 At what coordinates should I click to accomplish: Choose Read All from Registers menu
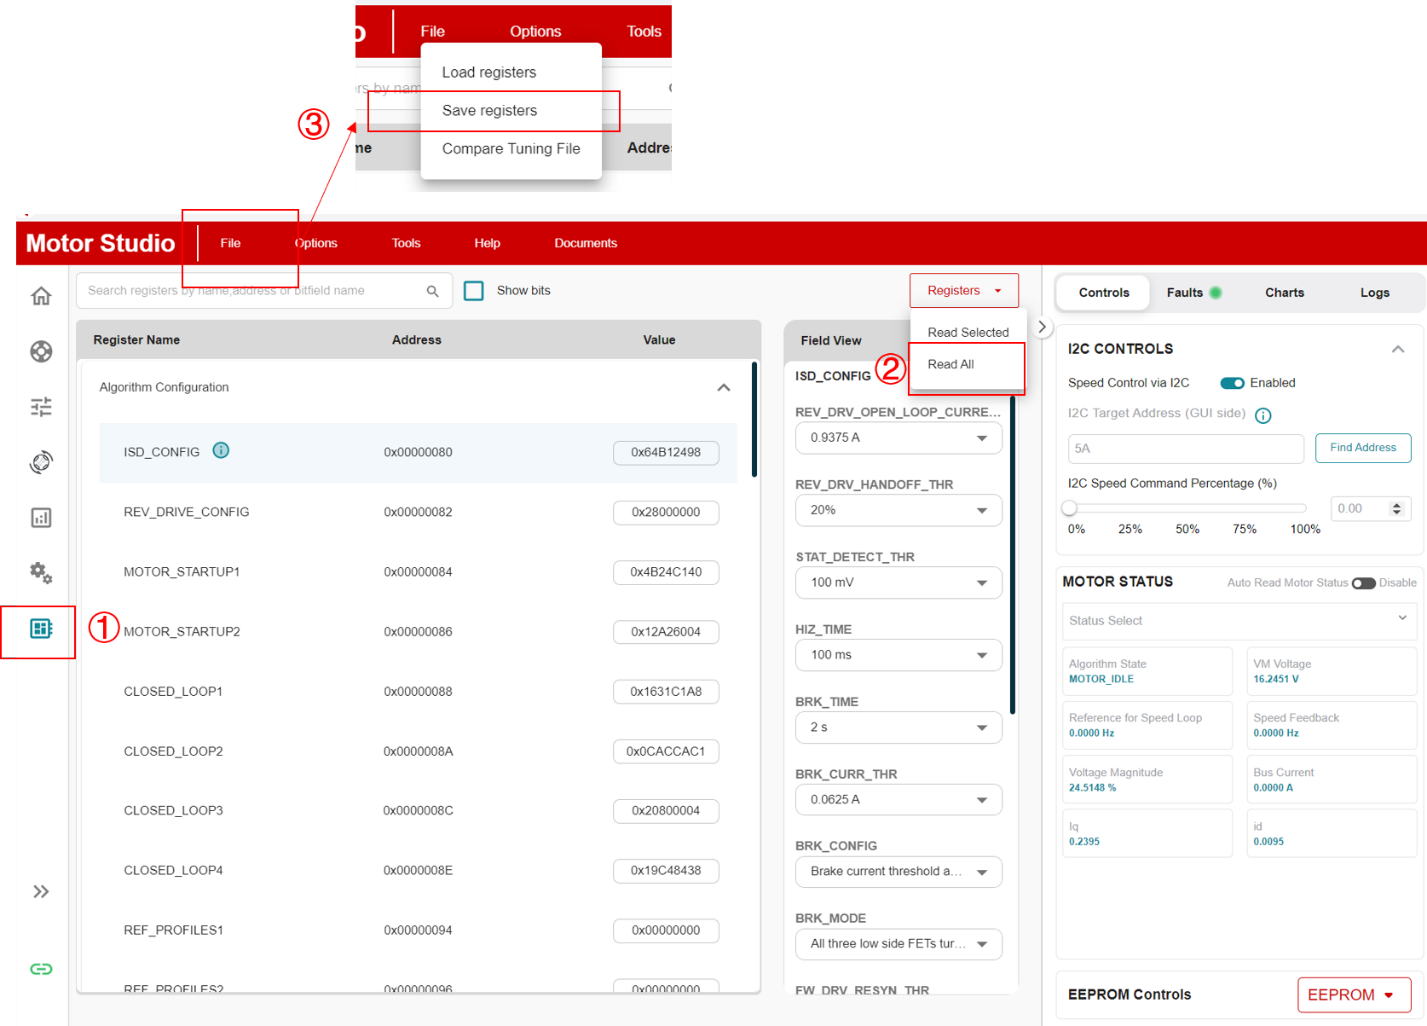(951, 365)
